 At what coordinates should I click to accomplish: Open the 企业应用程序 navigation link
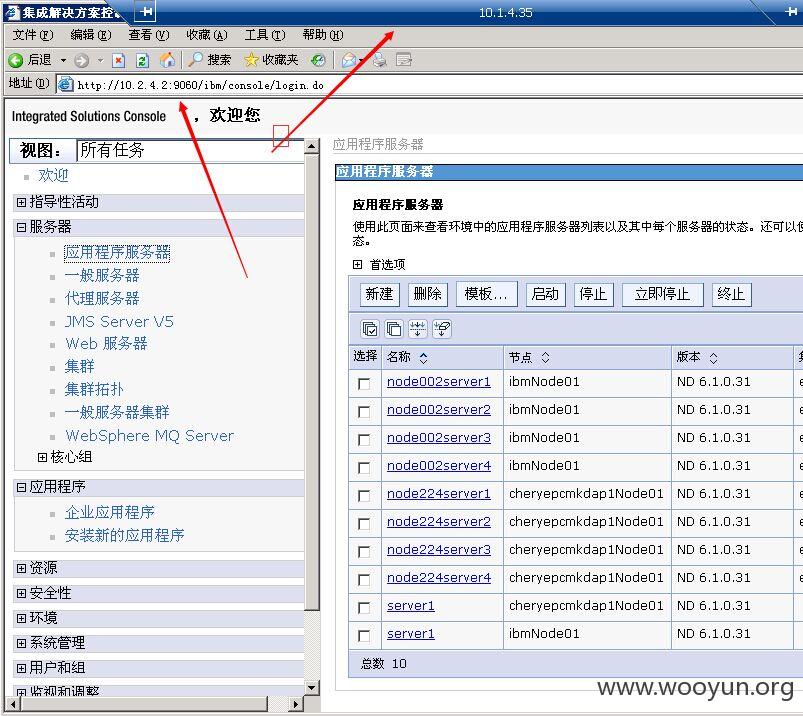(110, 512)
